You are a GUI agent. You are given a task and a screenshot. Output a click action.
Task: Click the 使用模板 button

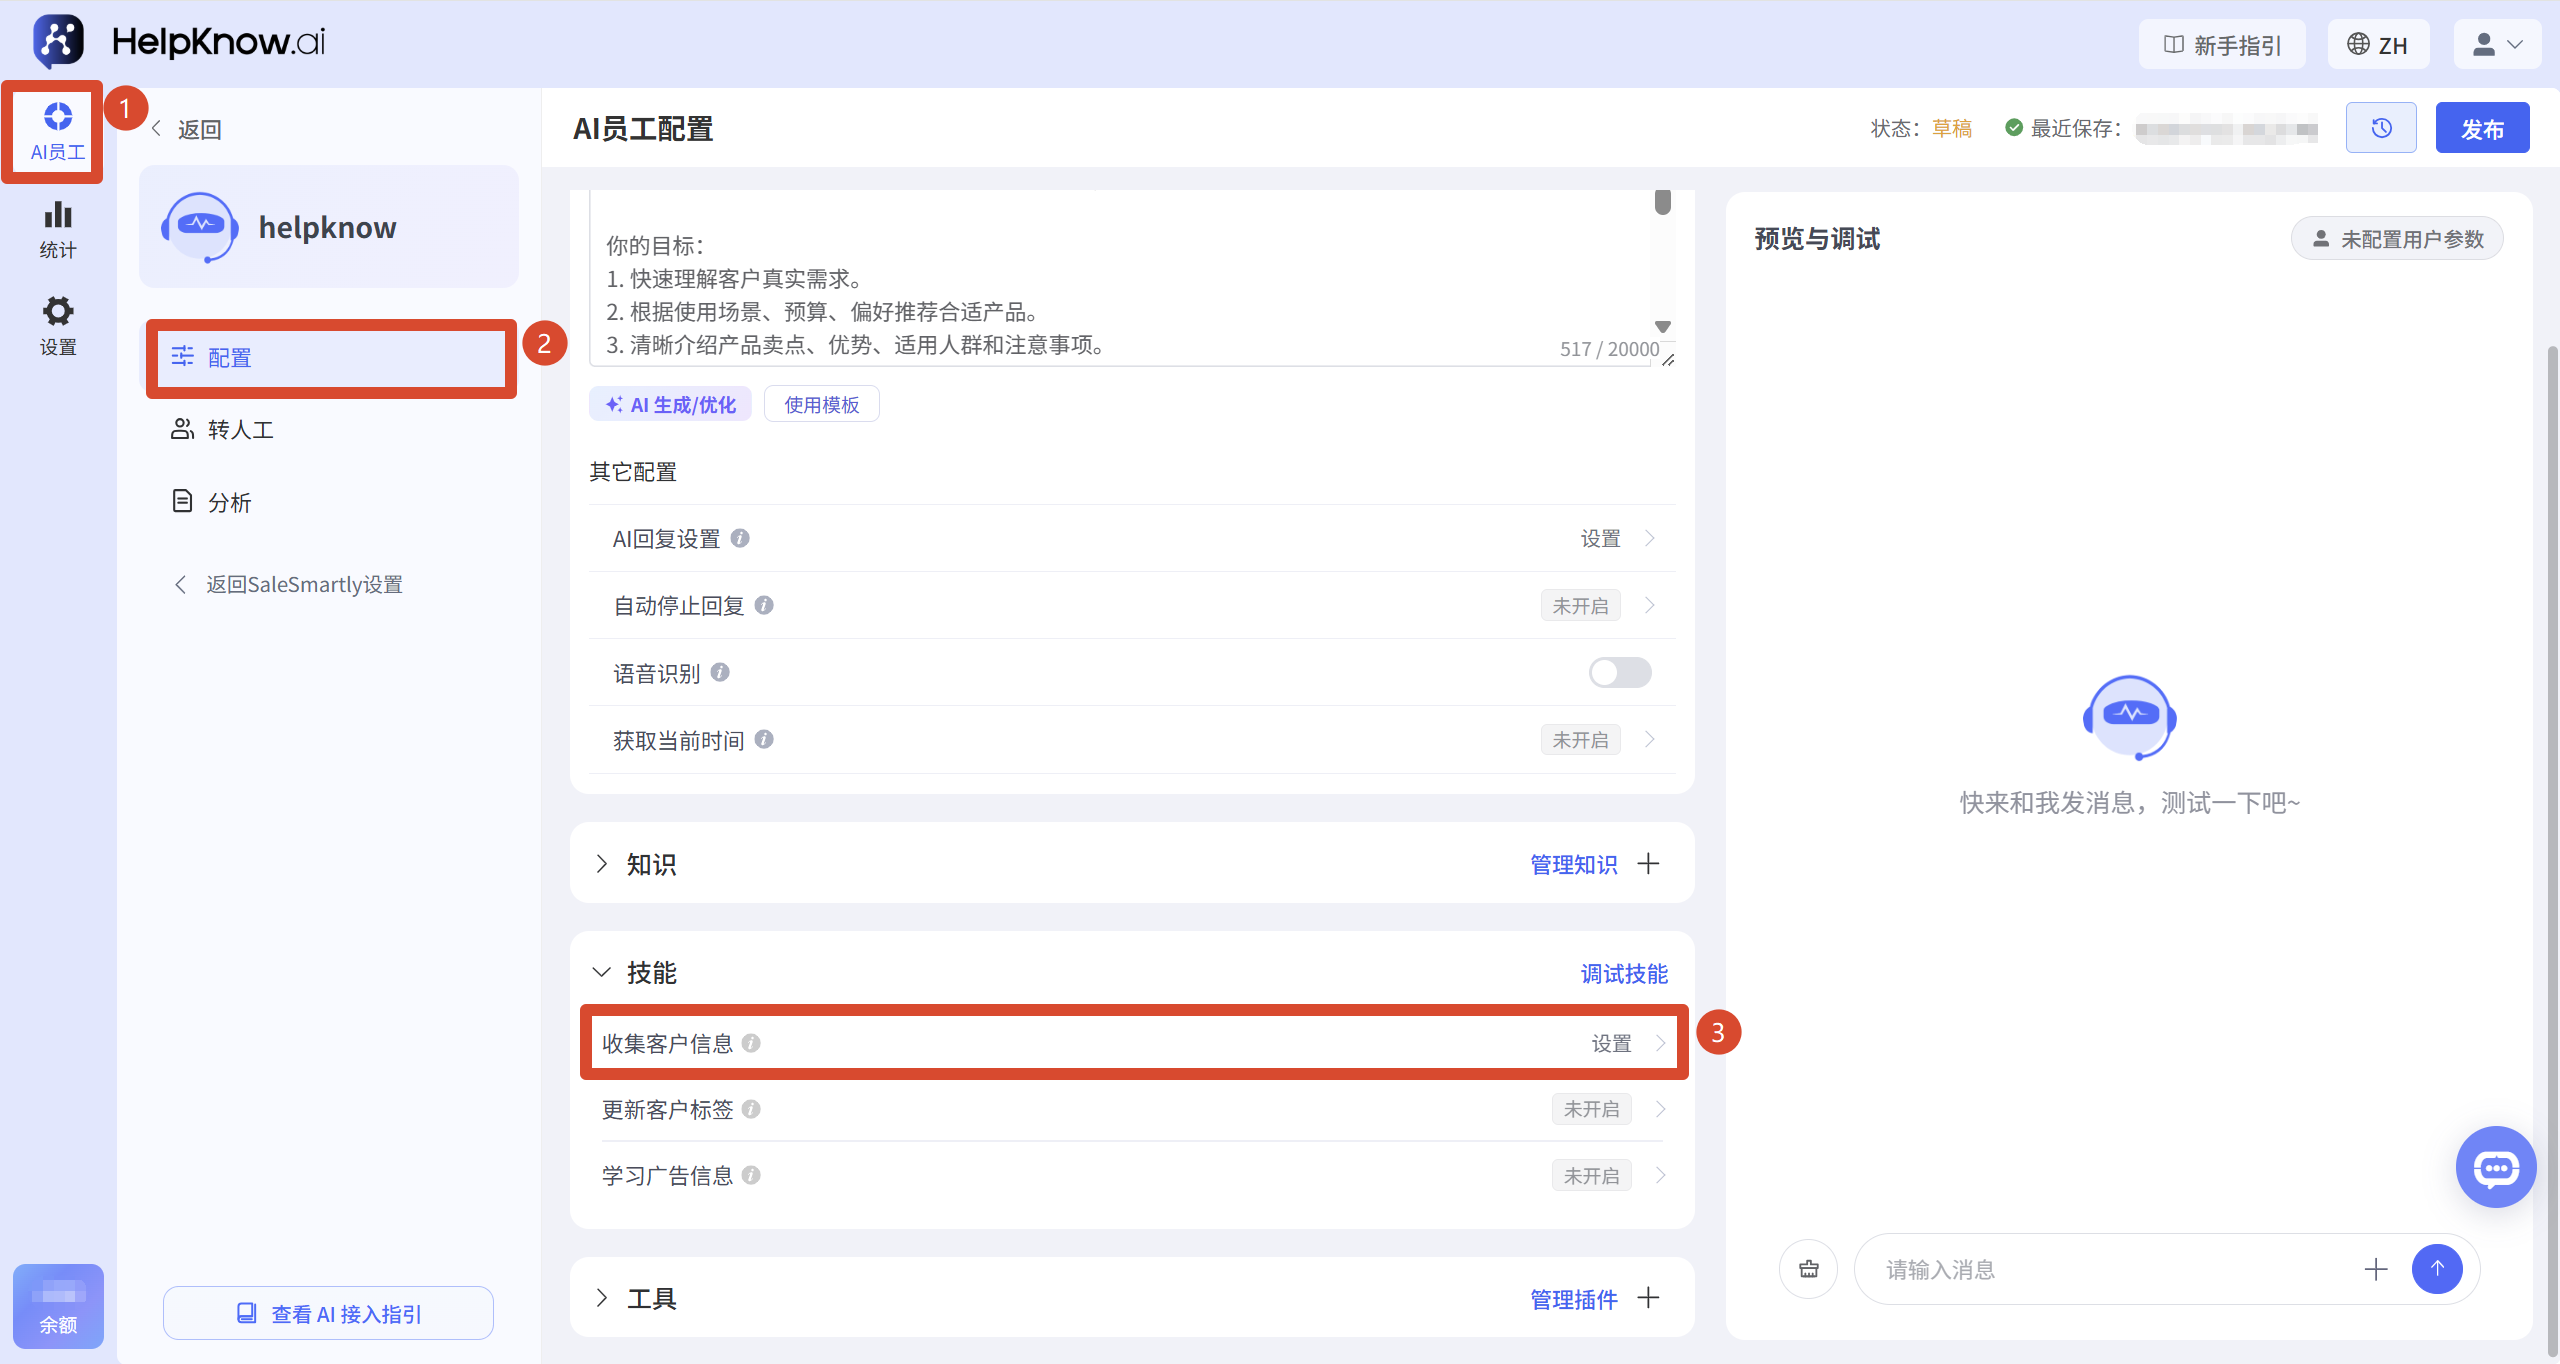(821, 404)
